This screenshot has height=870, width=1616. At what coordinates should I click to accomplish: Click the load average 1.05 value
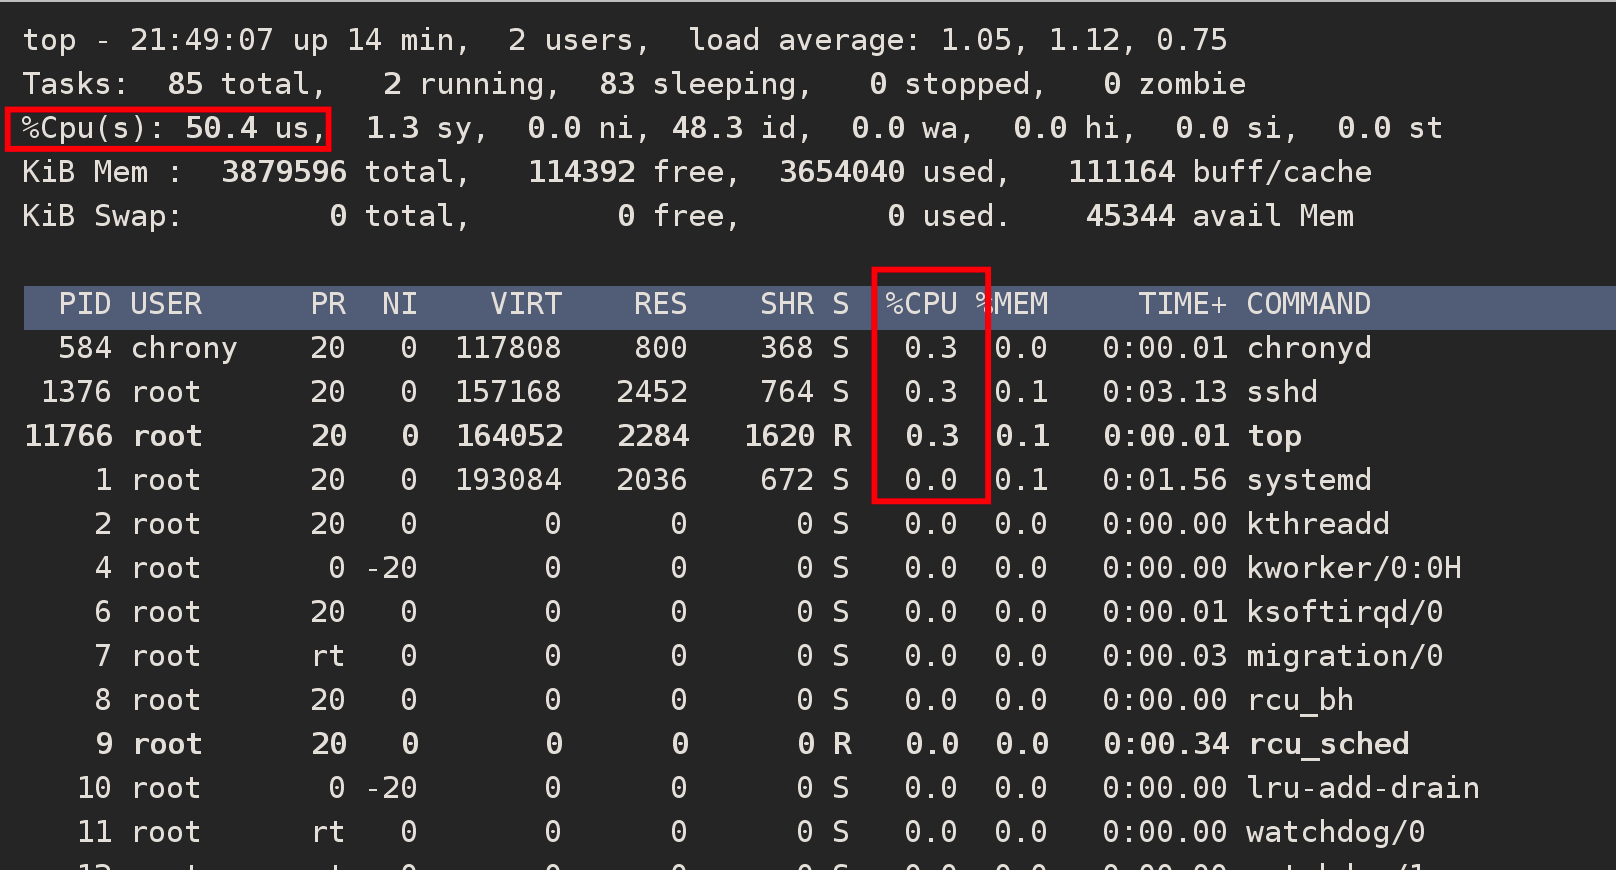click(x=976, y=40)
